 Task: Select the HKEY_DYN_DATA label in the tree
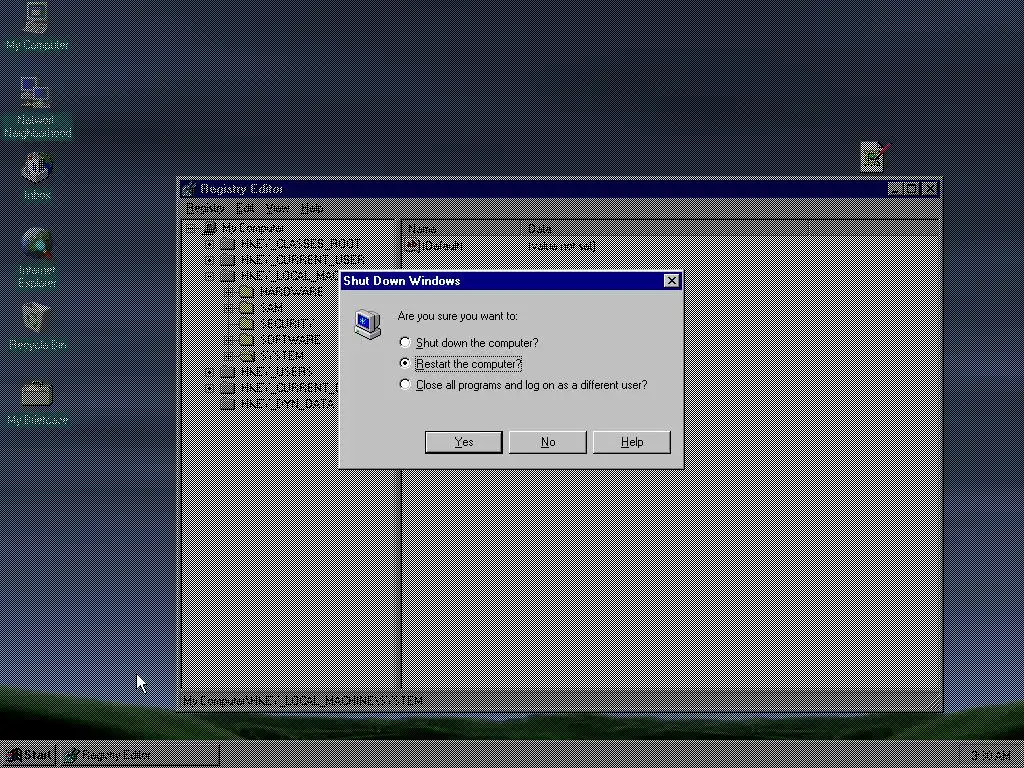coord(287,404)
